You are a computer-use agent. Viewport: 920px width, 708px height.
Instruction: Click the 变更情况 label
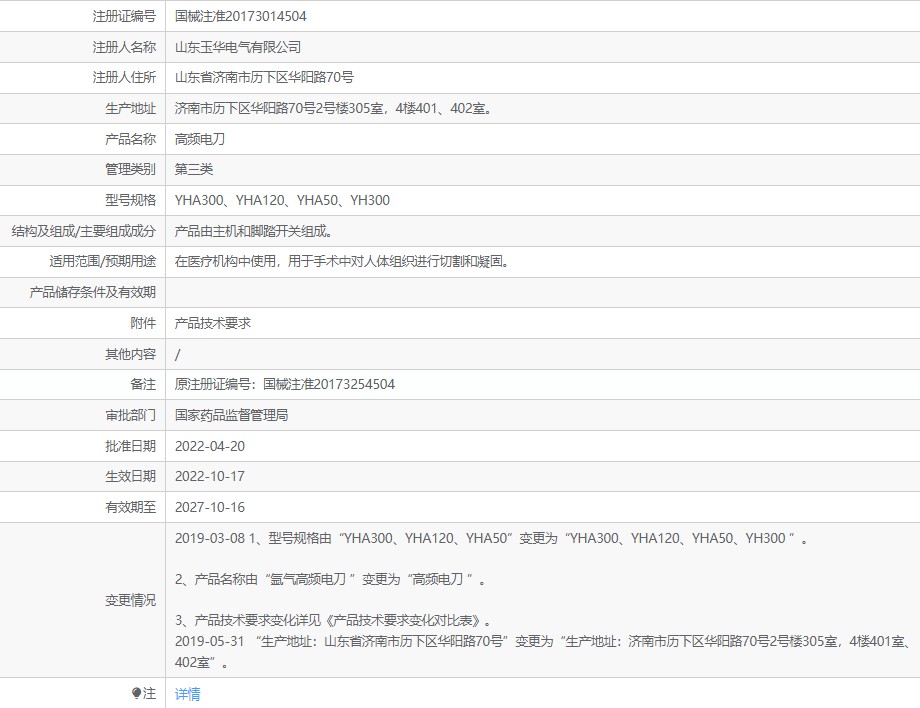pyautogui.click(x=130, y=600)
